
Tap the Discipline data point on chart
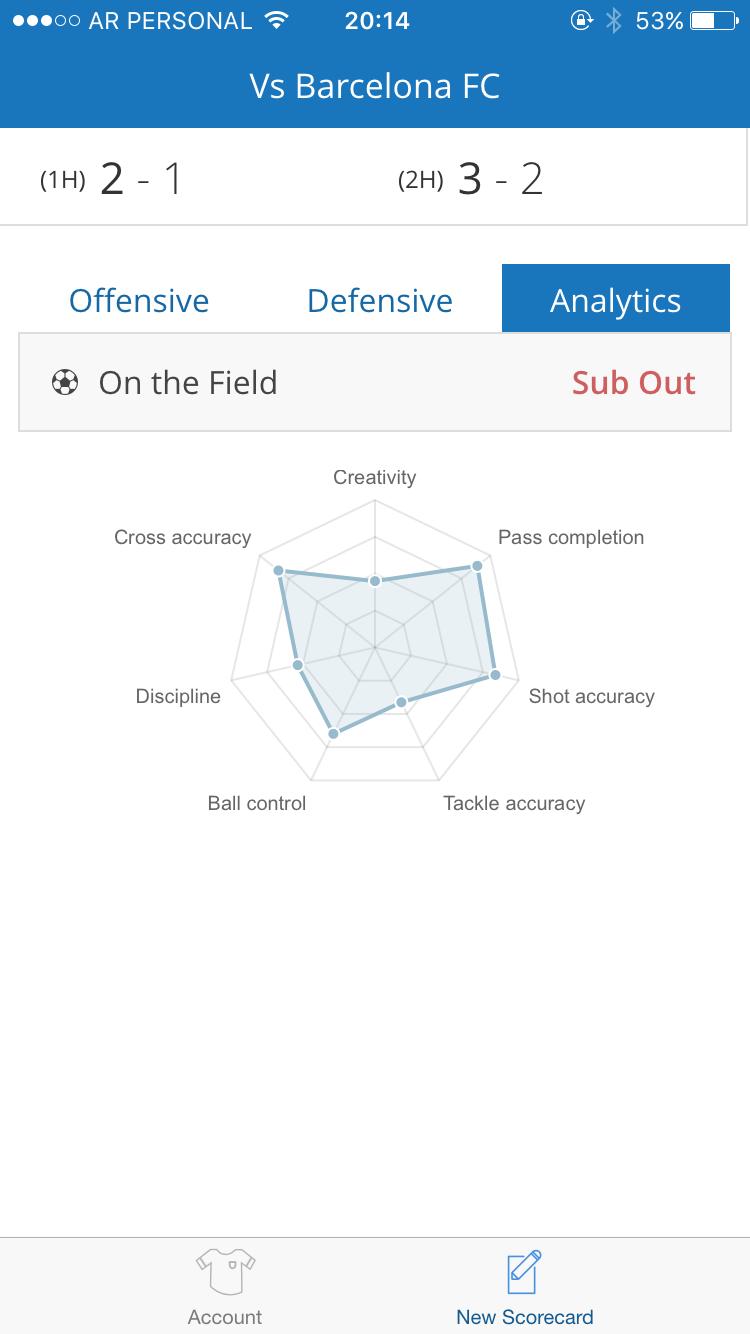point(297,665)
